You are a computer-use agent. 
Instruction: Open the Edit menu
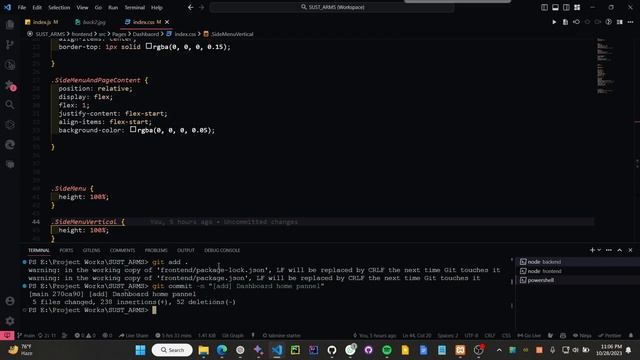click(x=37, y=7)
